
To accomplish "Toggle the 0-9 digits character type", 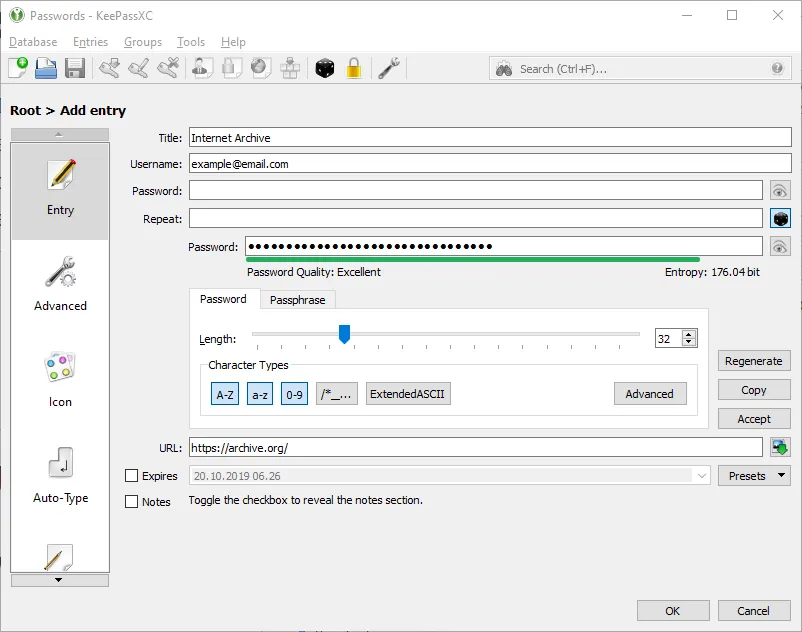I will (295, 394).
